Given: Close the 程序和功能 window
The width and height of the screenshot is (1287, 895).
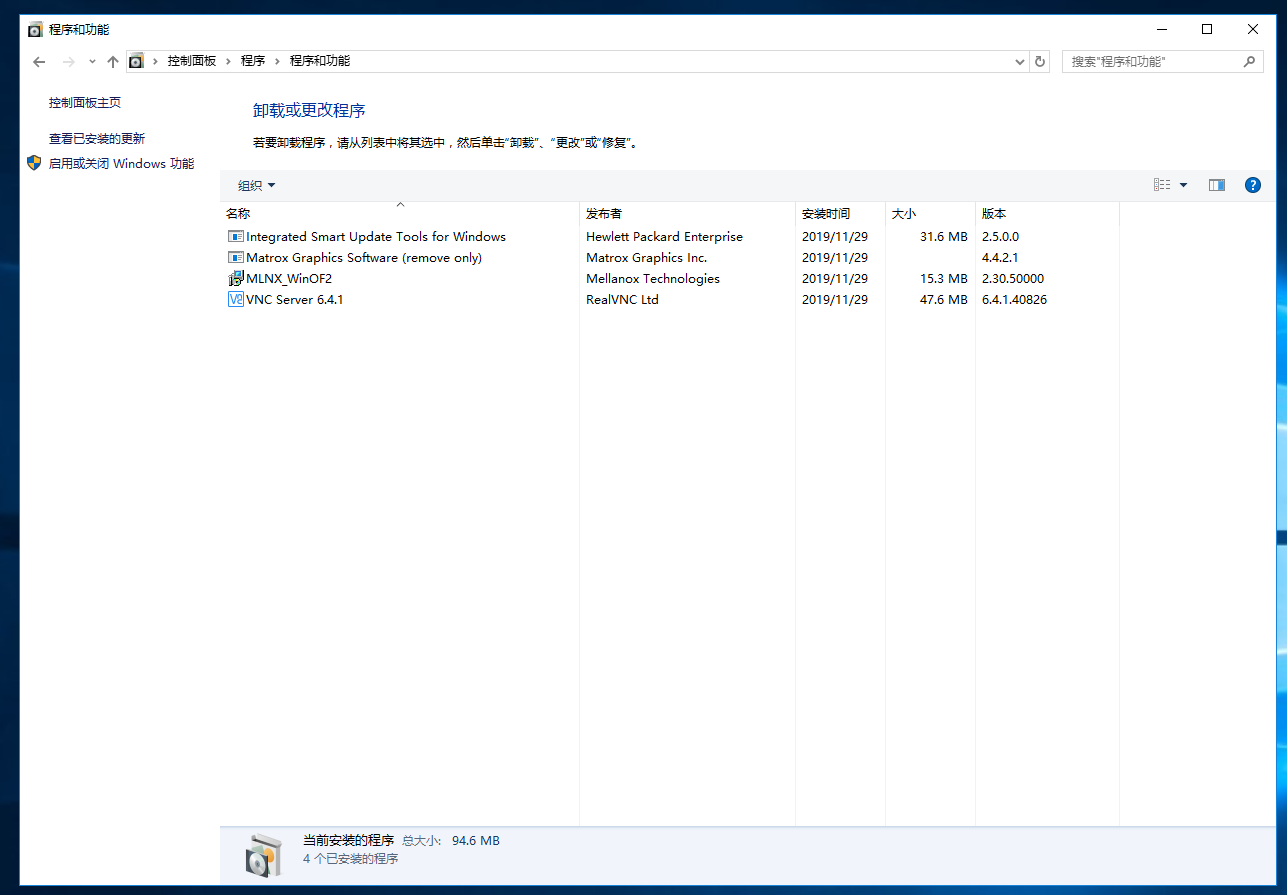Looking at the screenshot, I should [1253, 29].
